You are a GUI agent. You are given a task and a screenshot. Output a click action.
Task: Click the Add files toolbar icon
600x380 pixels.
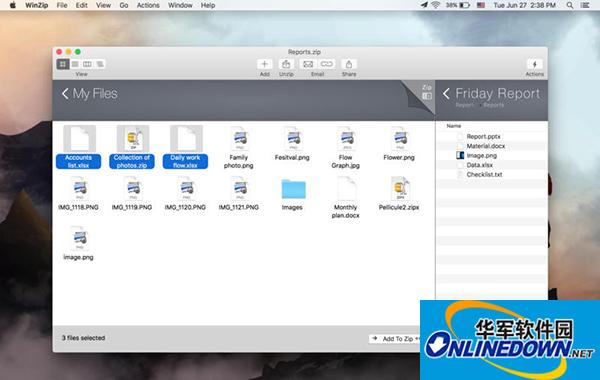(x=264, y=64)
